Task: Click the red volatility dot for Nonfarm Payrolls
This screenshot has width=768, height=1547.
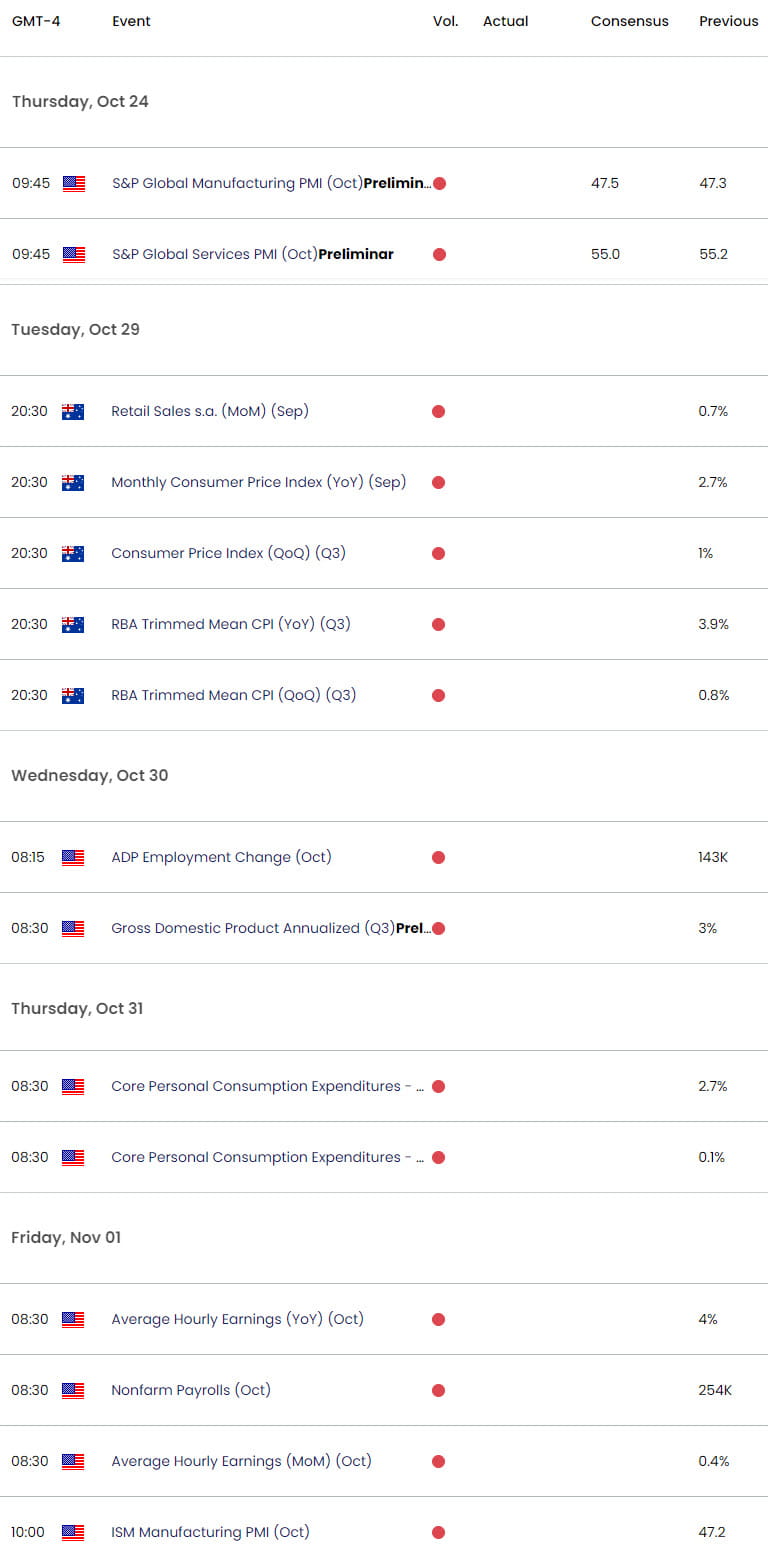Action: (438, 1390)
